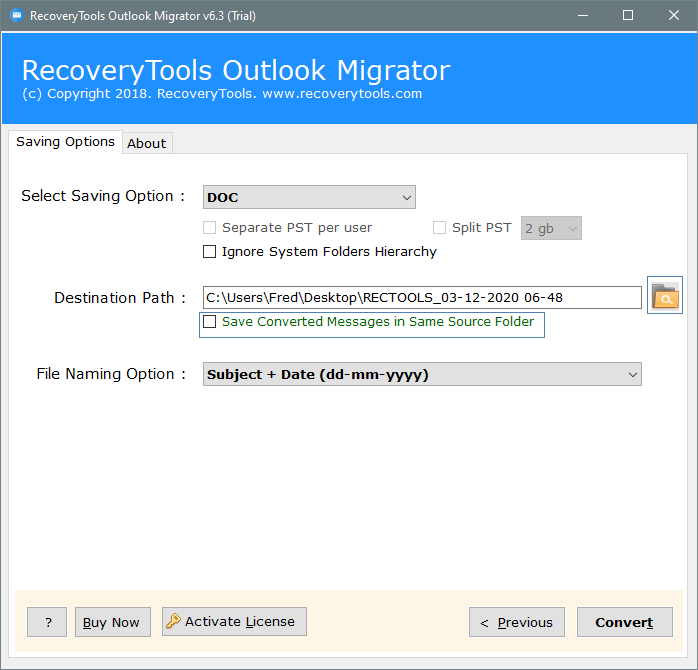Click the copyright line www.recoverytools.com text
Image resolution: width=698 pixels, height=670 pixels.
pos(342,94)
